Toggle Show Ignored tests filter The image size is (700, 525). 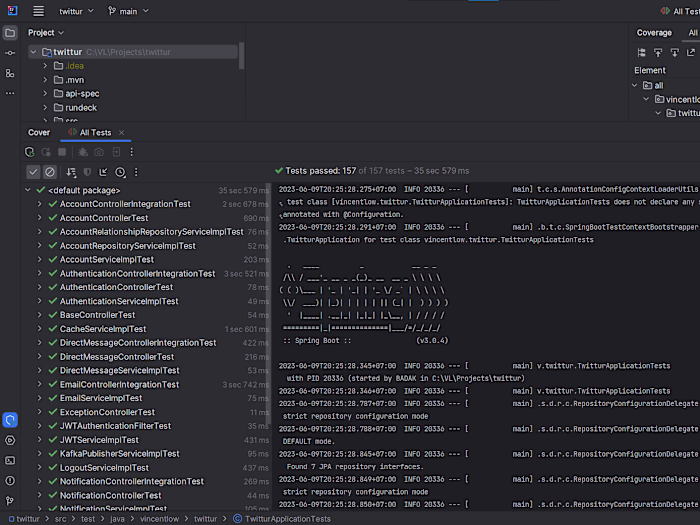pyautogui.click(x=50, y=172)
